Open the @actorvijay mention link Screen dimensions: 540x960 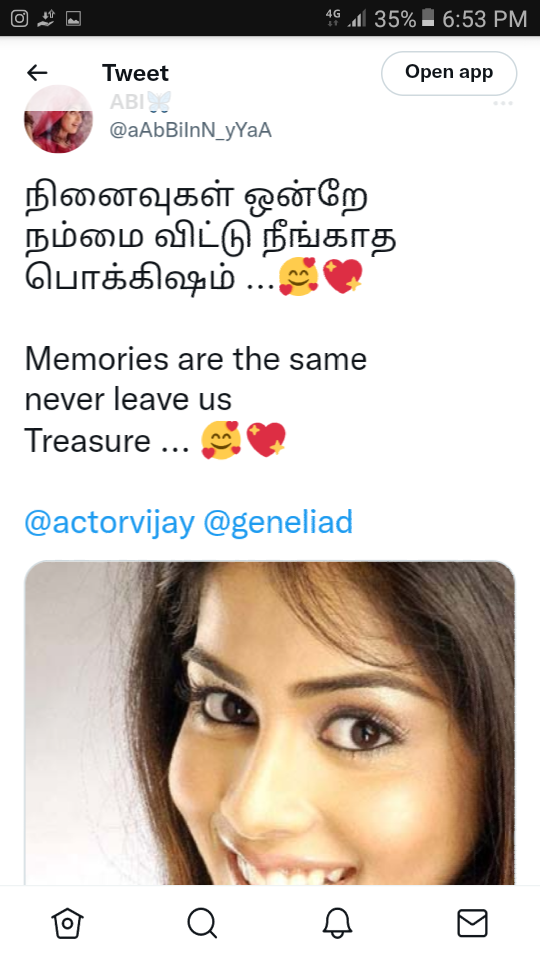[110, 522]
